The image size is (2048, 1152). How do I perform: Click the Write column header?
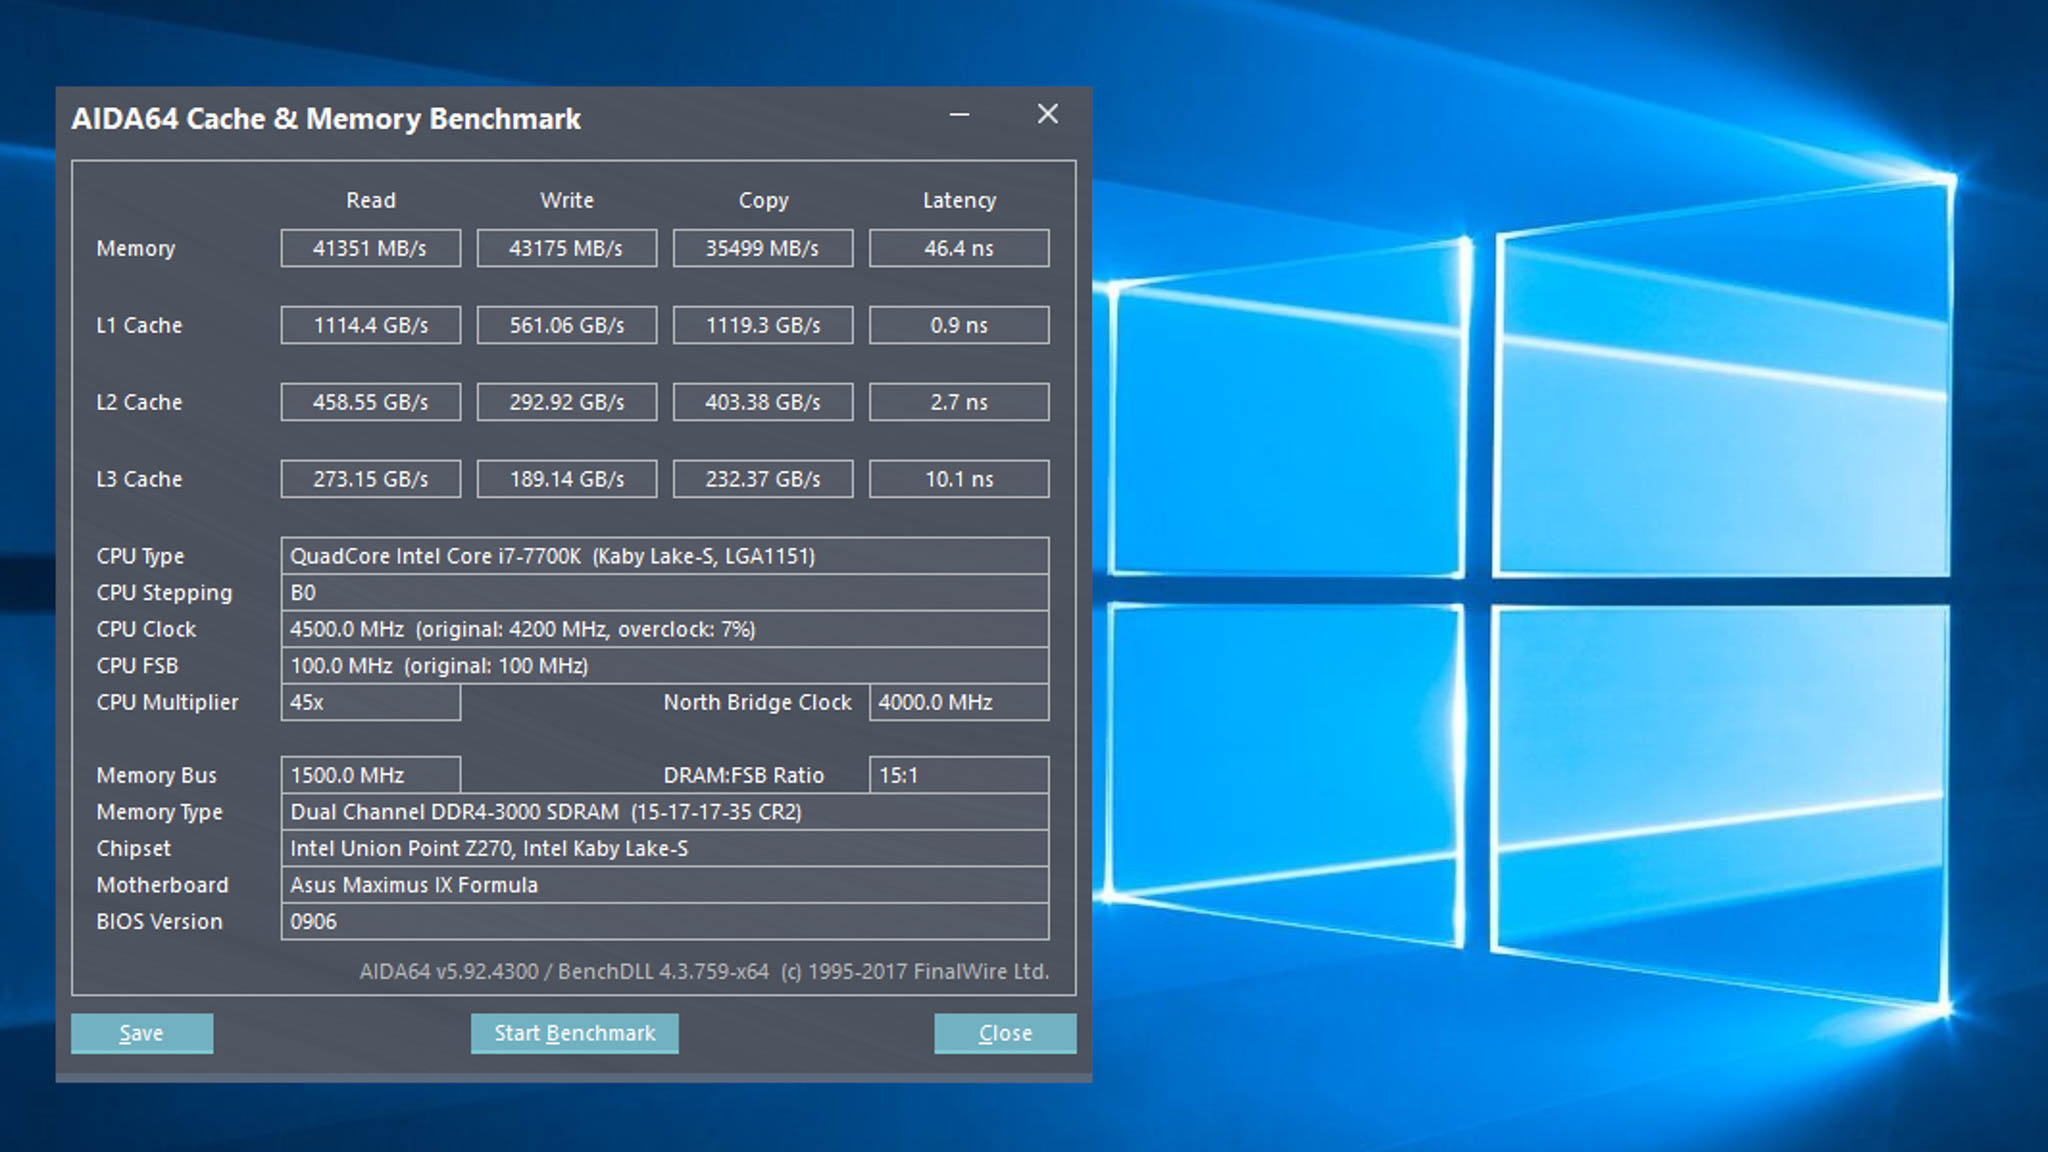[567, 200]
